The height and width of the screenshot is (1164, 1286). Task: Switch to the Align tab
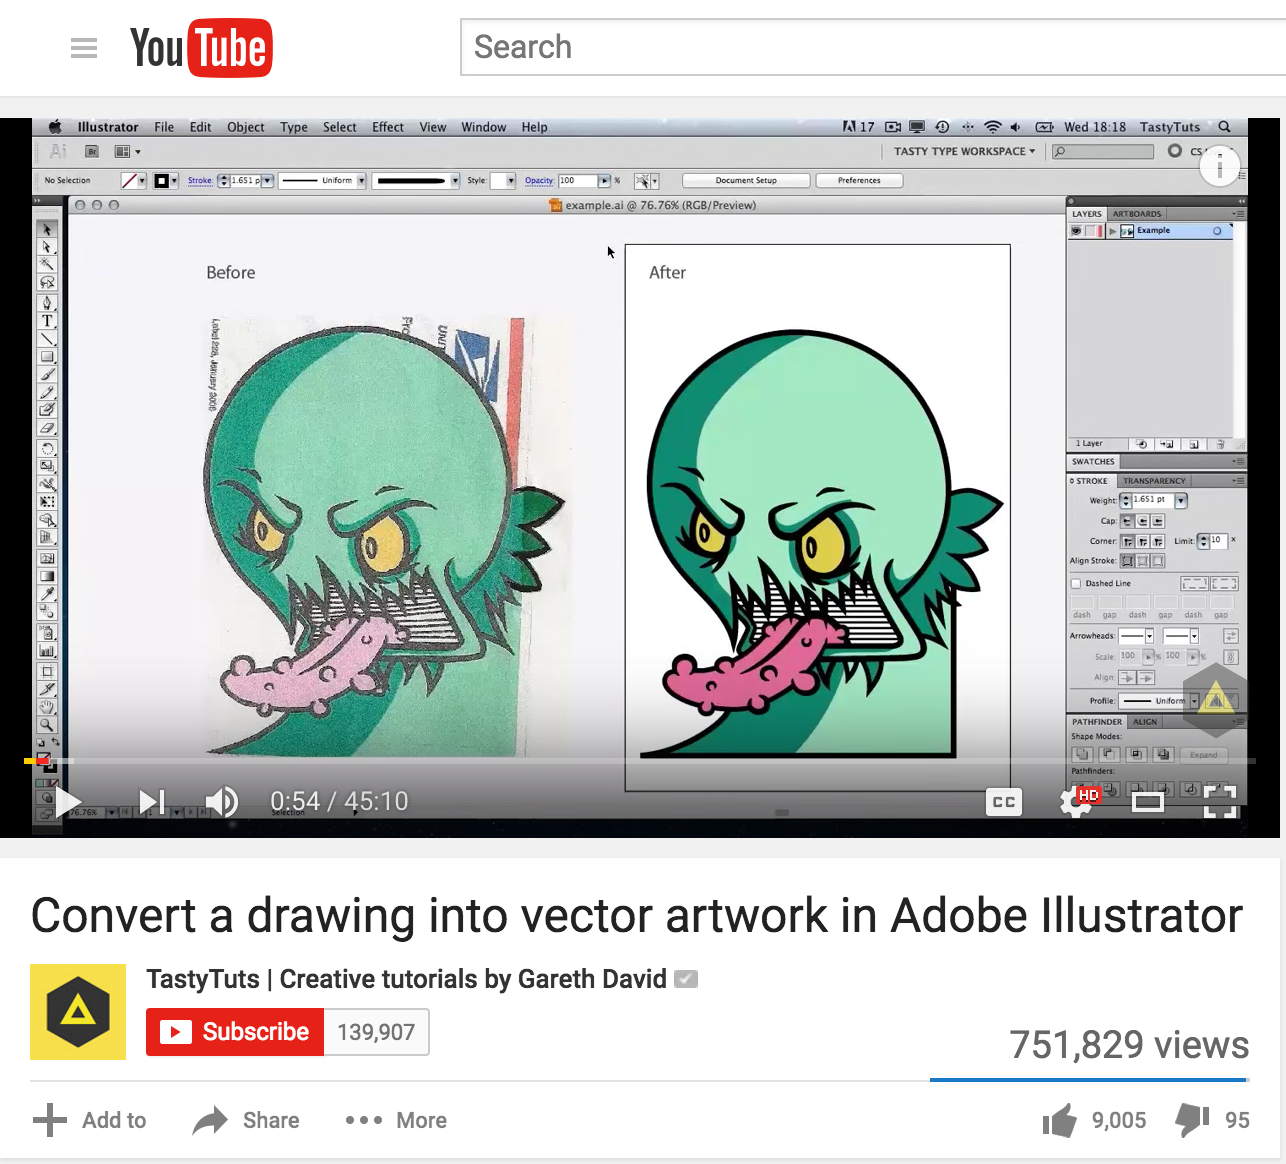point(1145,722)
